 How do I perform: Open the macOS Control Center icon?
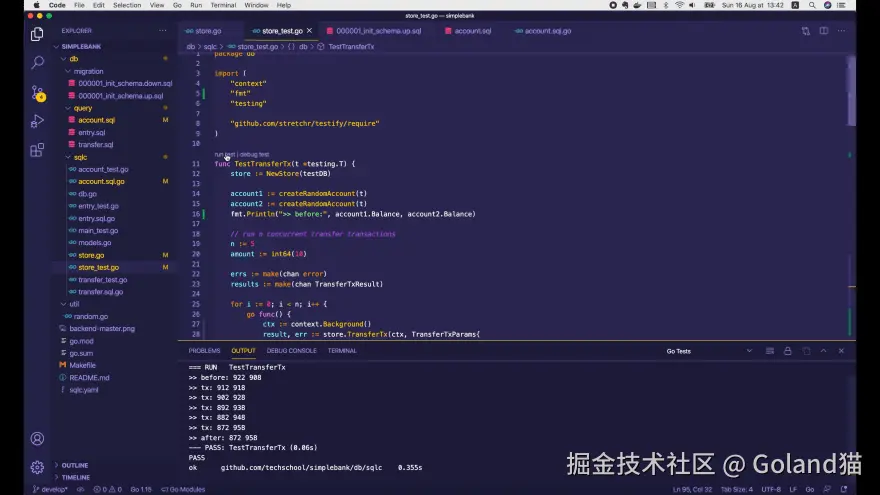[x=841, y=5]
